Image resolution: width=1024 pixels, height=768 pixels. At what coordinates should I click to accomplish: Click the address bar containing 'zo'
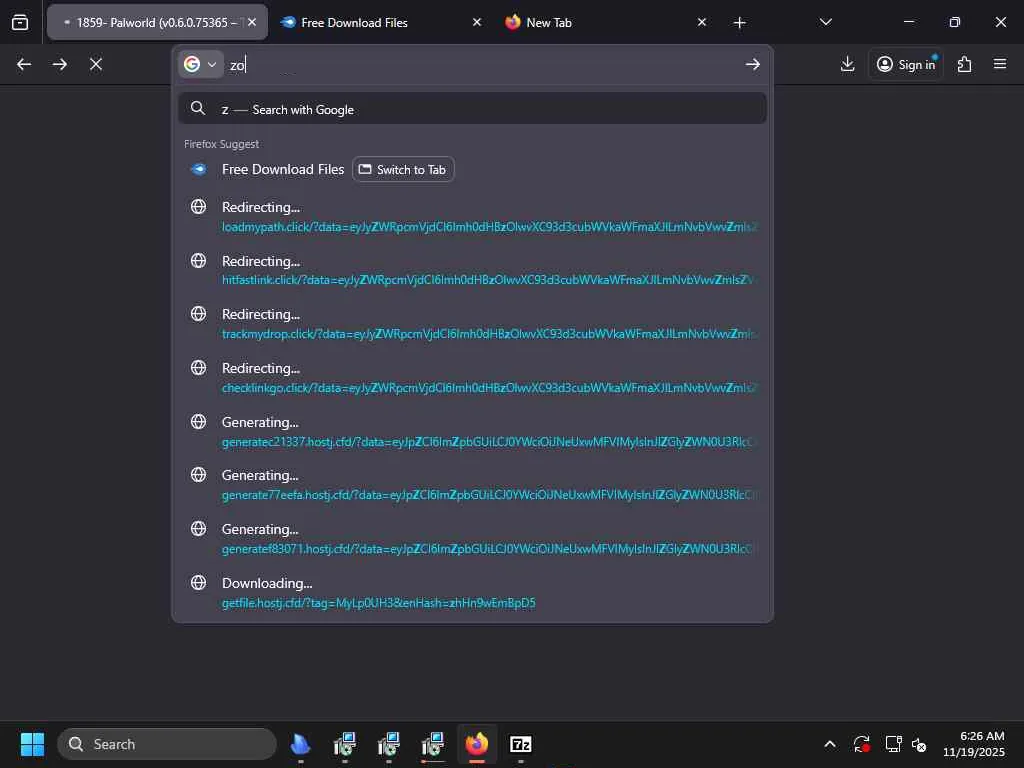point(483,65)
